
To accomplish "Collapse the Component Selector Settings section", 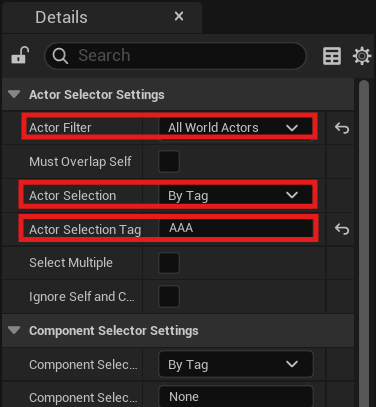I will pos(14,330).
